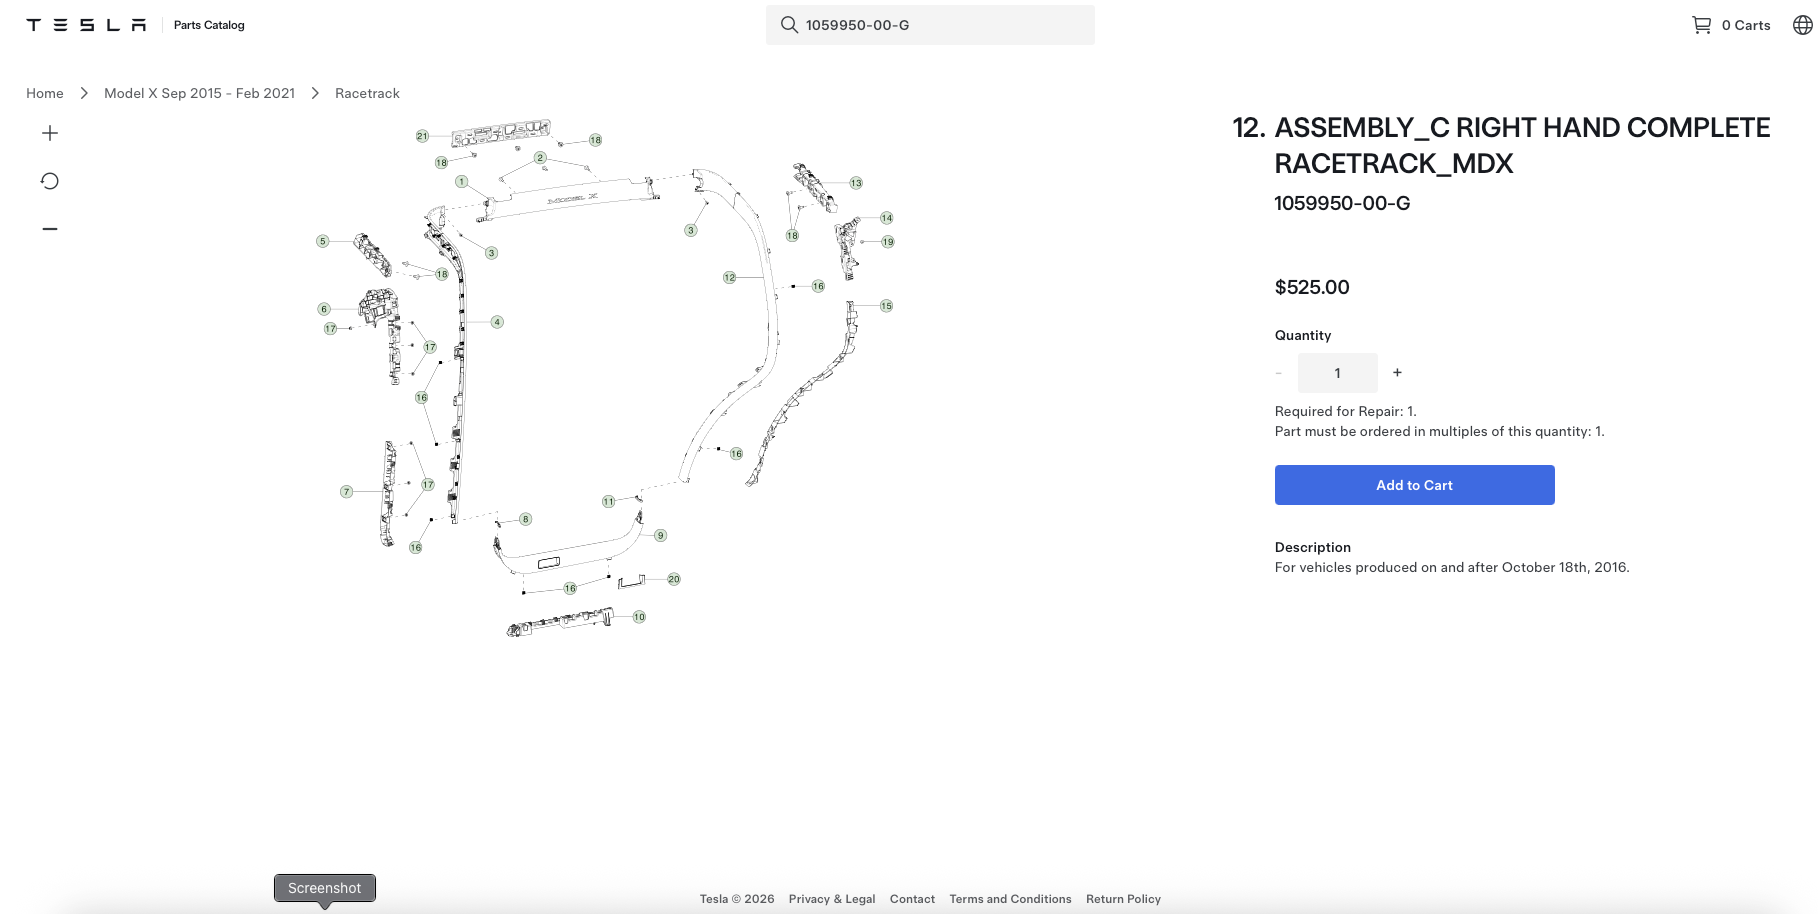Click the Tesla logo
The image size is (1818, 914).
coord(86,25)
